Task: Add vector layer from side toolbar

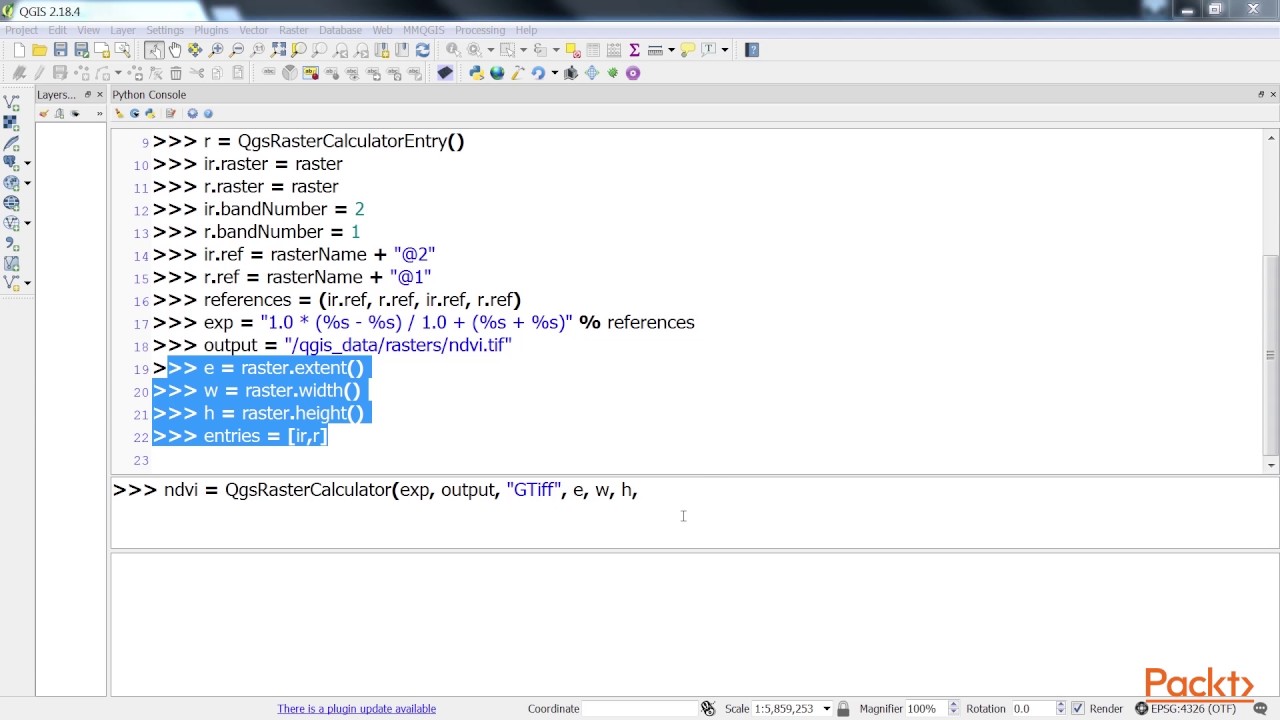Action: tap(12, 102)
